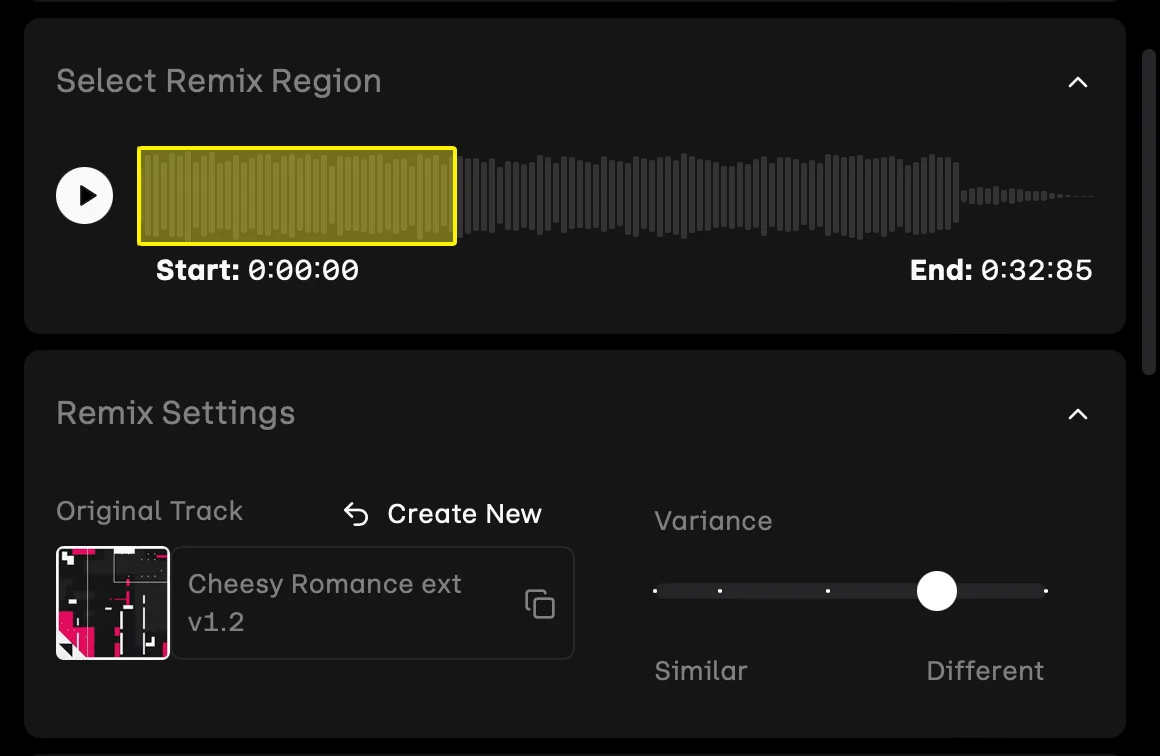Set Variance to the second stop dot

[720, 591]
